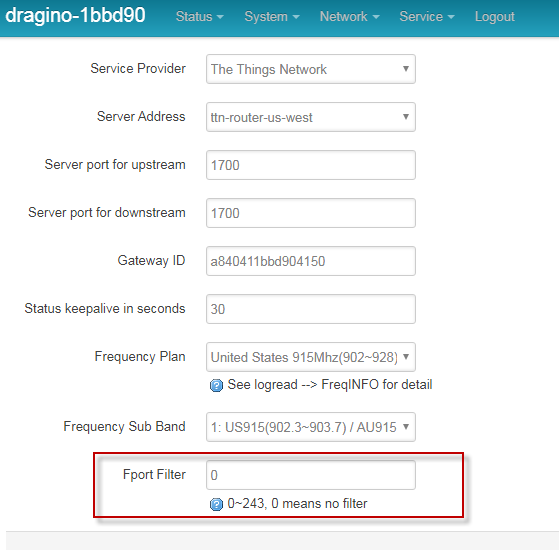Open the Status menu

[x=200, y=16]
